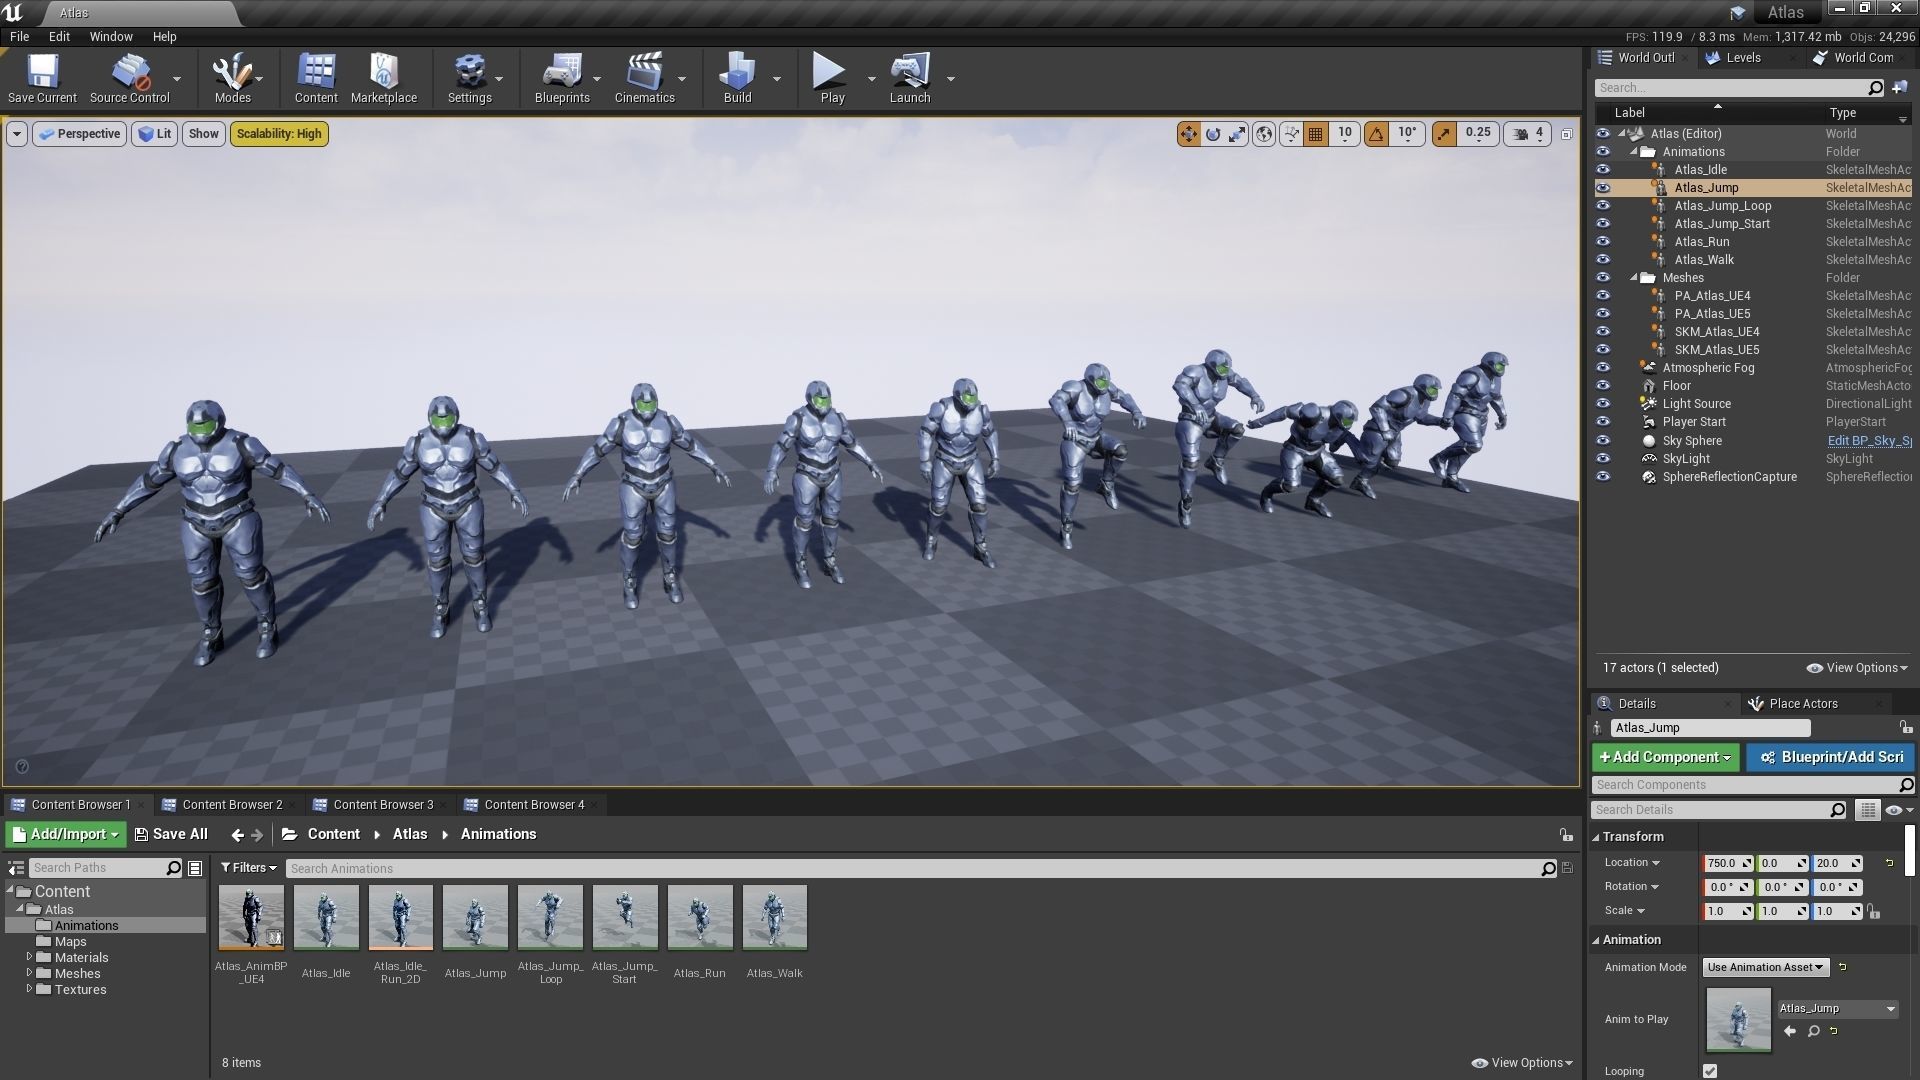Open the Filters dropdown in Content Browser
This screenshot has width=1920, height=1080.
pyautogui.click(x=248, y=868)
